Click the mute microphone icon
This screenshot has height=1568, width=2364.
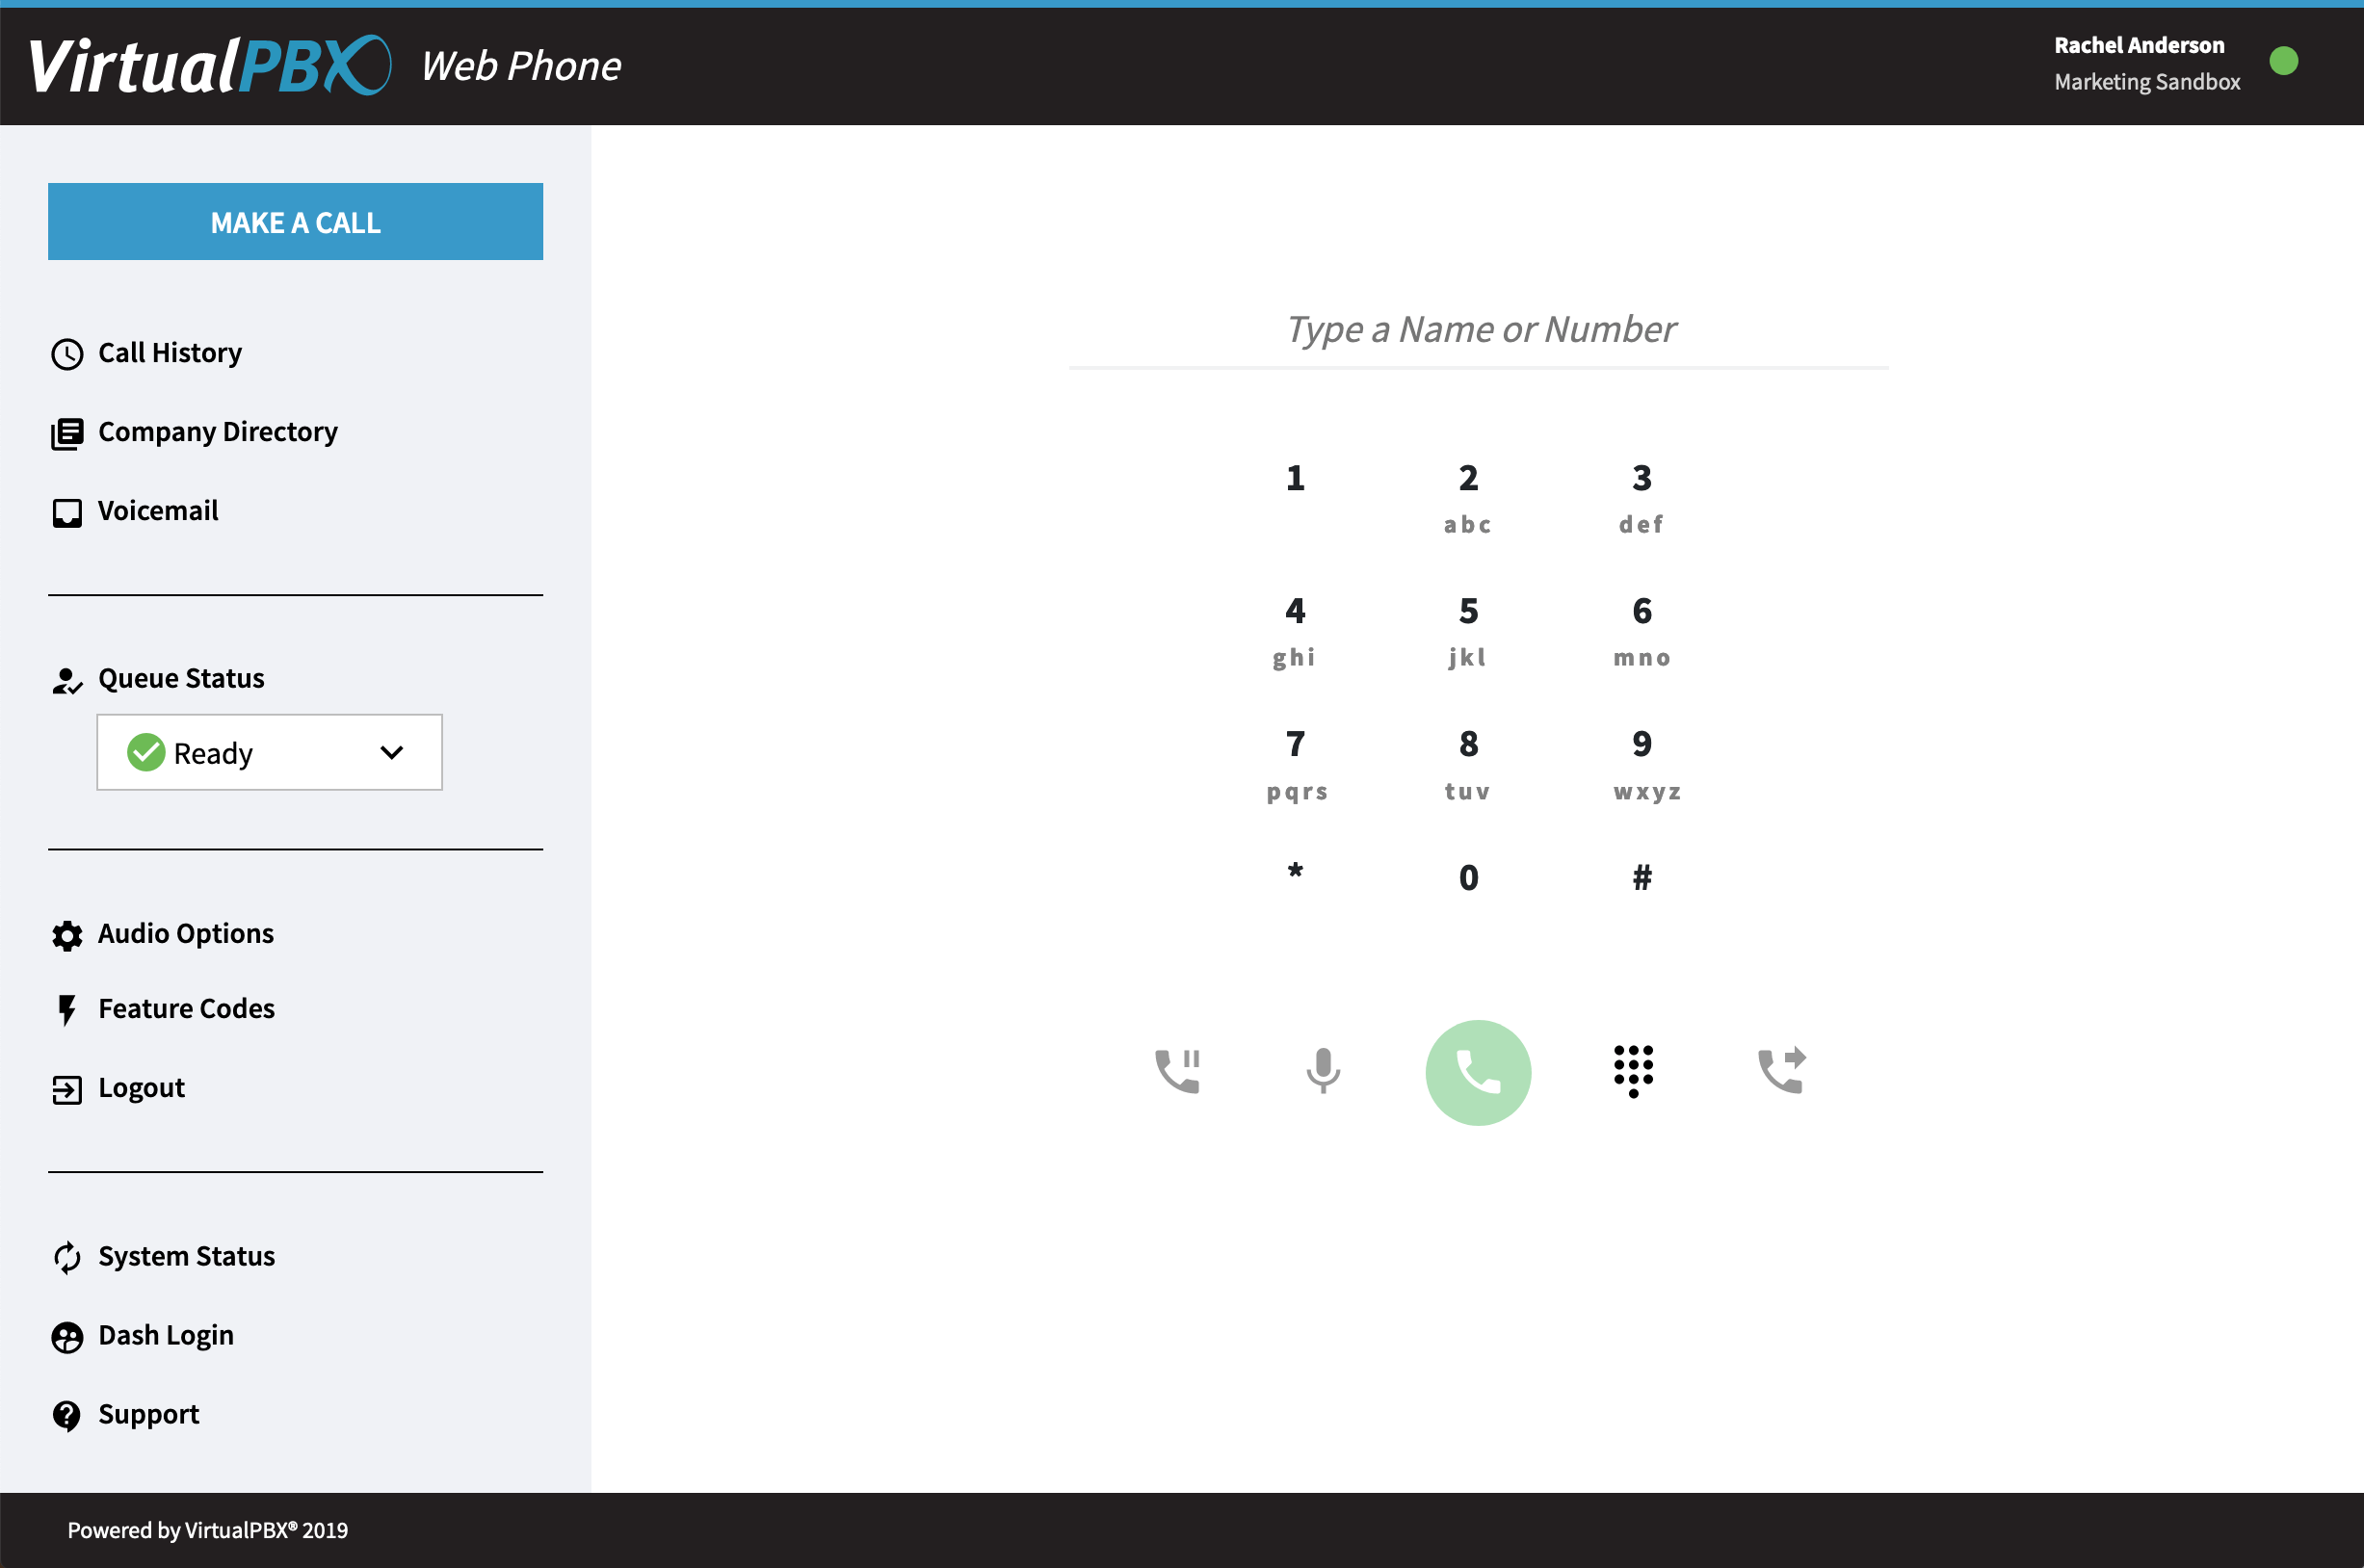point(1325,1069)
